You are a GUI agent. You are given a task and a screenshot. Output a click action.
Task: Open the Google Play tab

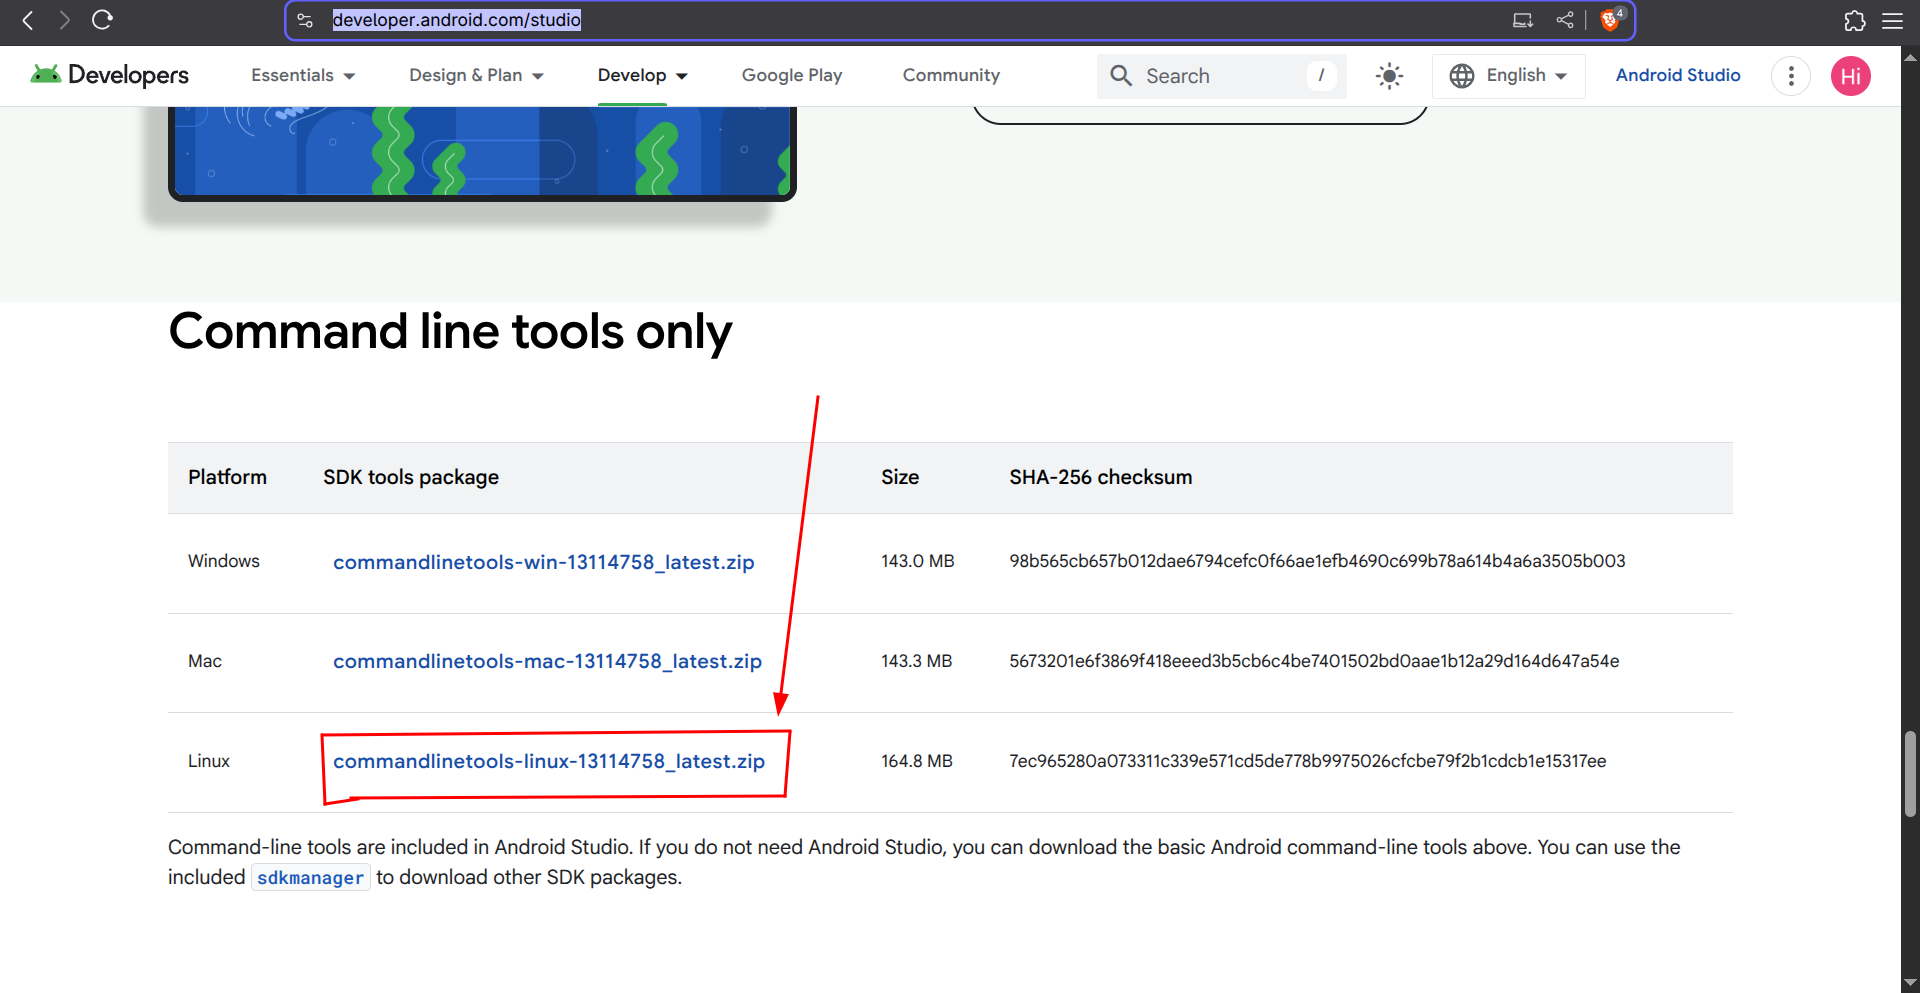coord(792,75)
